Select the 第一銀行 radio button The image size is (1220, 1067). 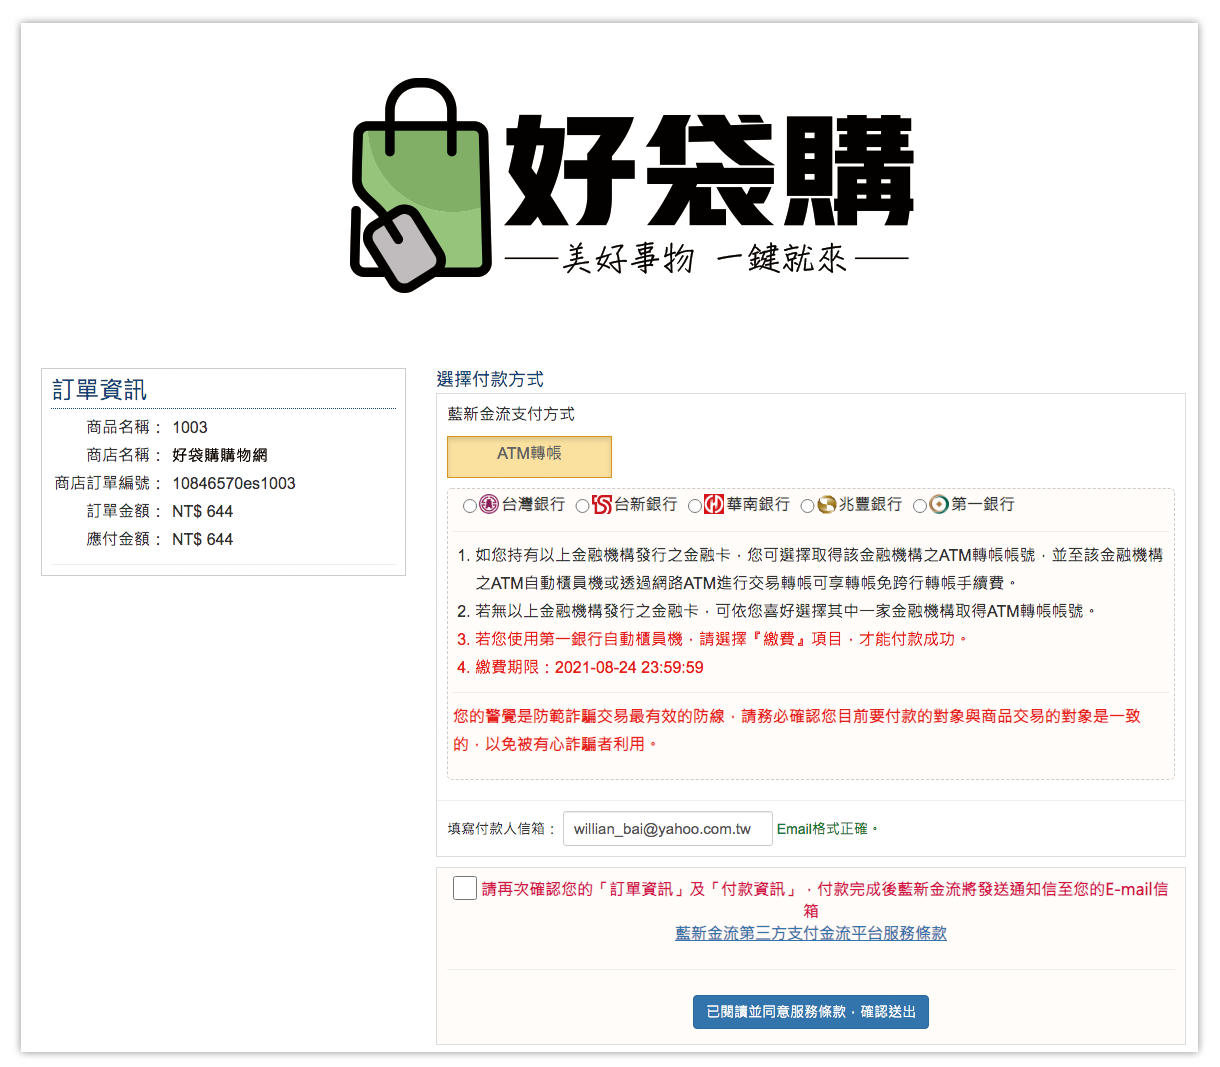tap(920, 506)
